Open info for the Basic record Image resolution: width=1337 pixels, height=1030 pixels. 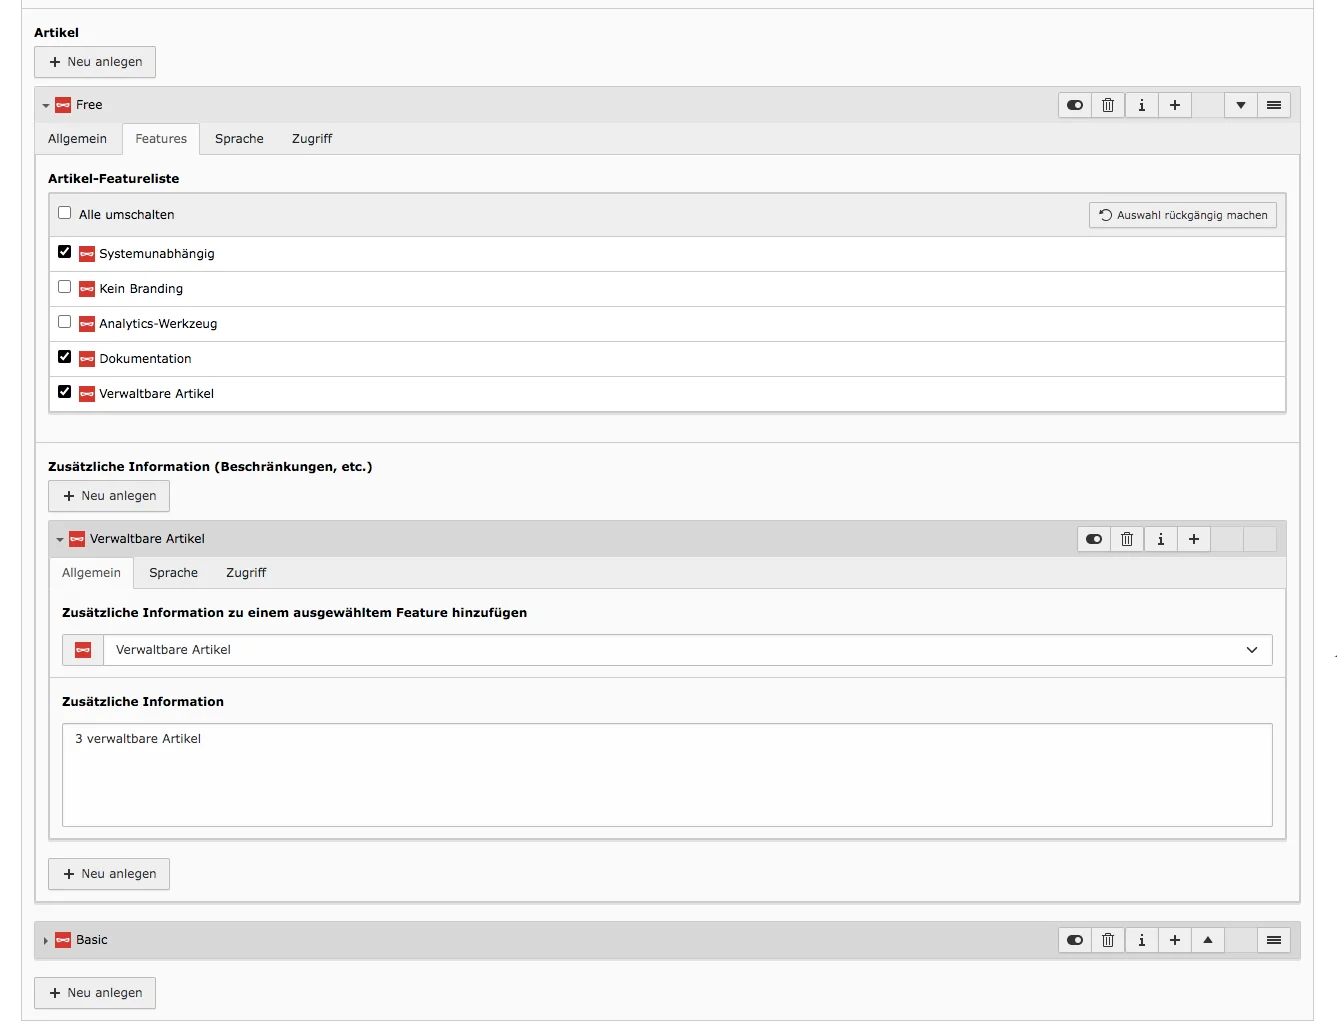(x=1141, y=940)
